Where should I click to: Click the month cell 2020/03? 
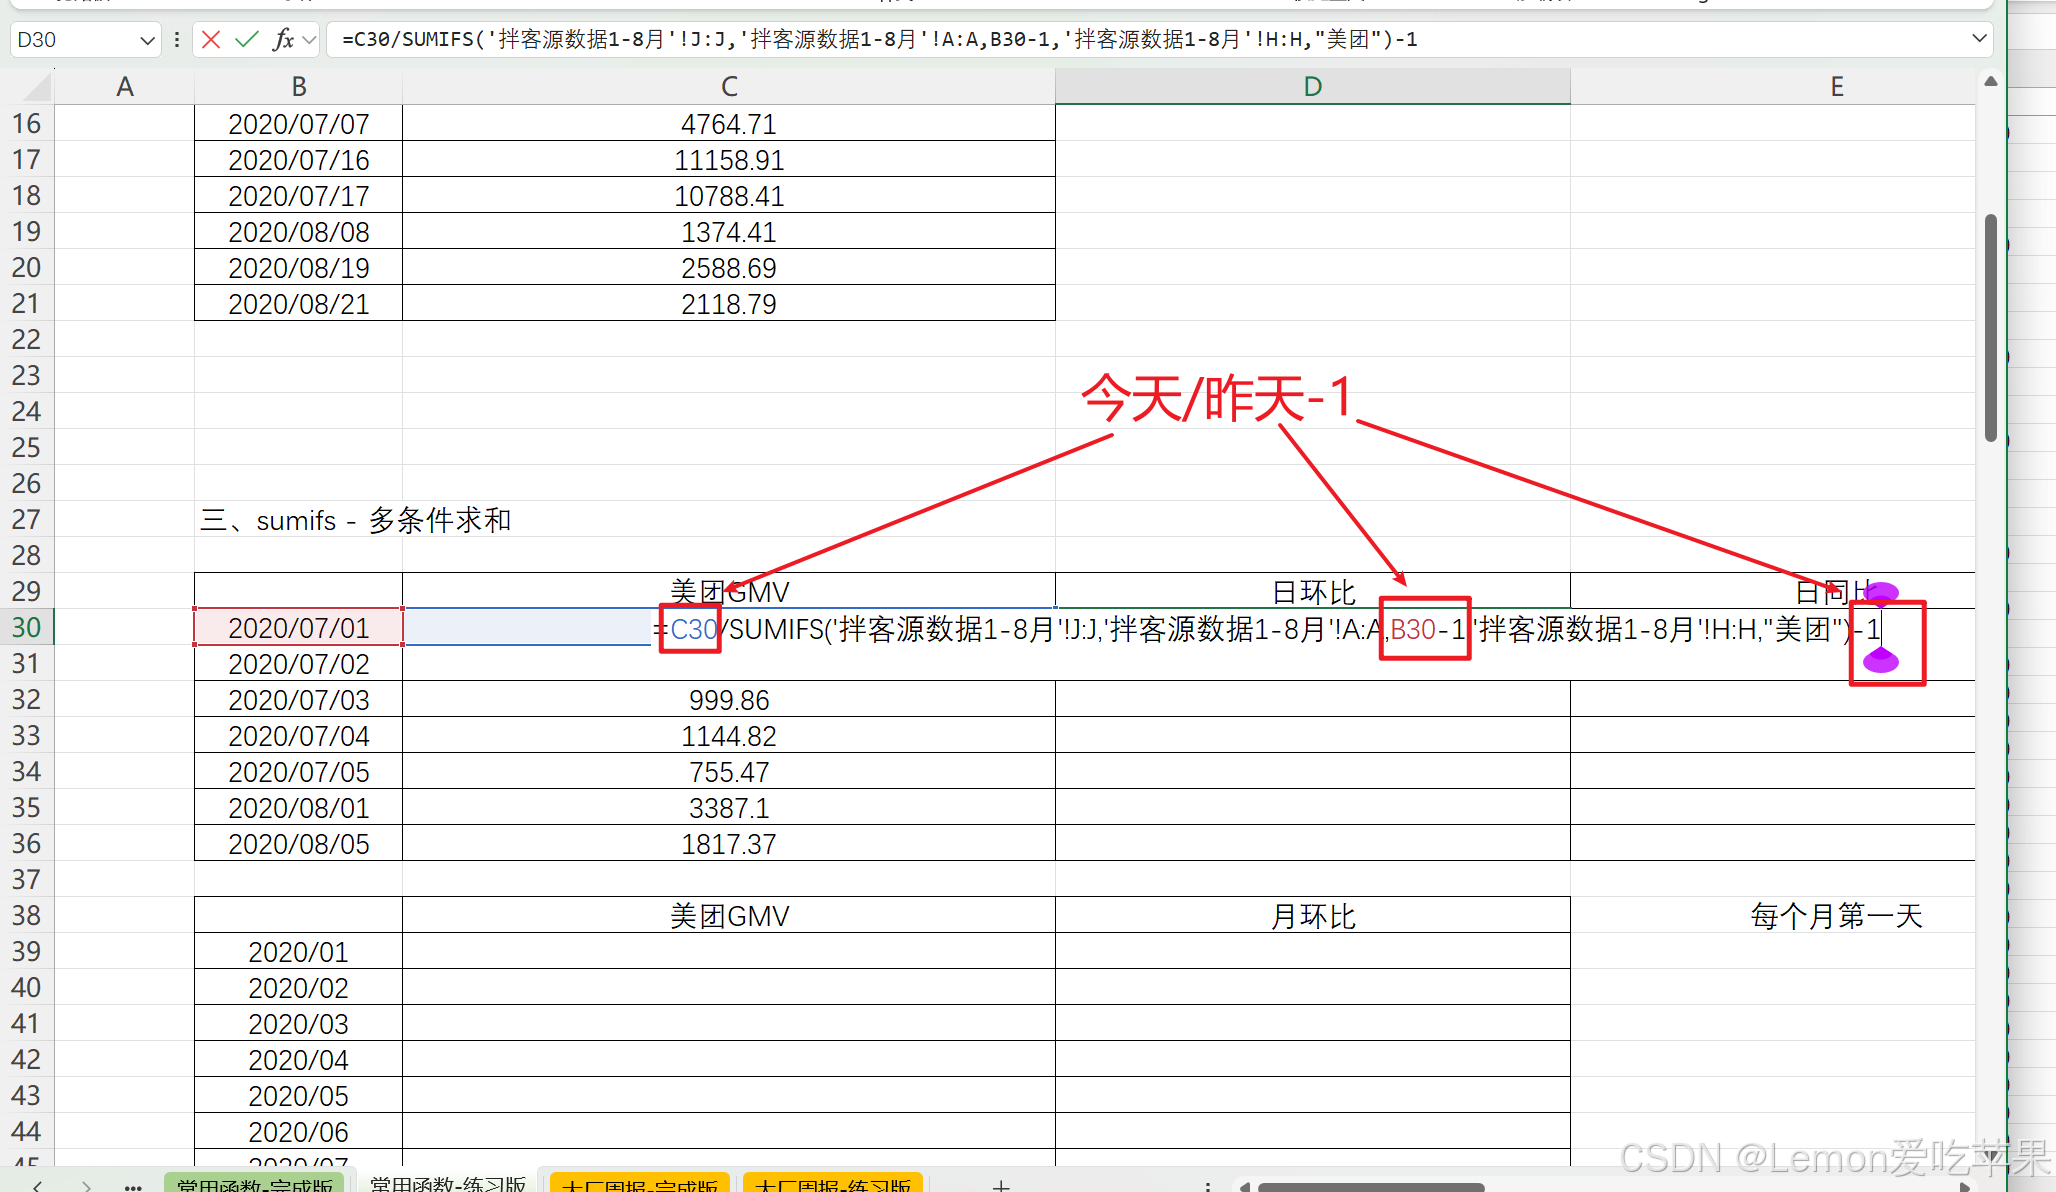point(299,1024)
